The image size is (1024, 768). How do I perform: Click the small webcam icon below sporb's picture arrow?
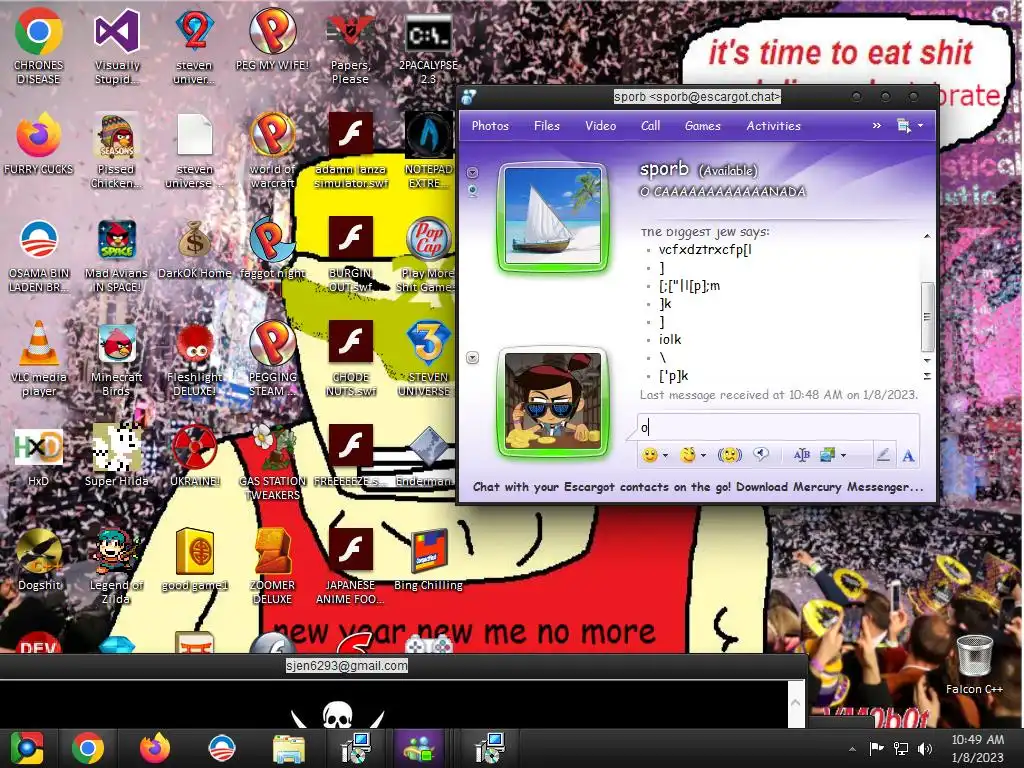(473, 190)
